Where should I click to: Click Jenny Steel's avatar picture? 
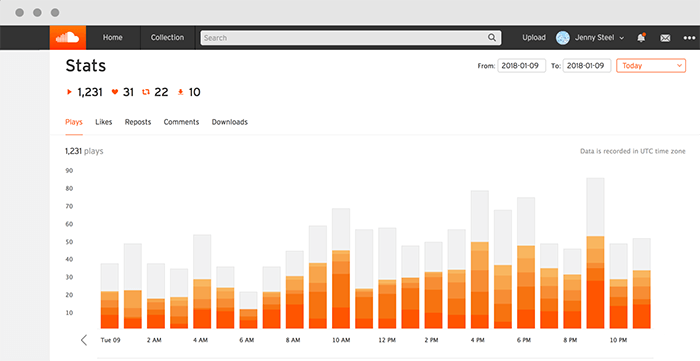point(562,38)
